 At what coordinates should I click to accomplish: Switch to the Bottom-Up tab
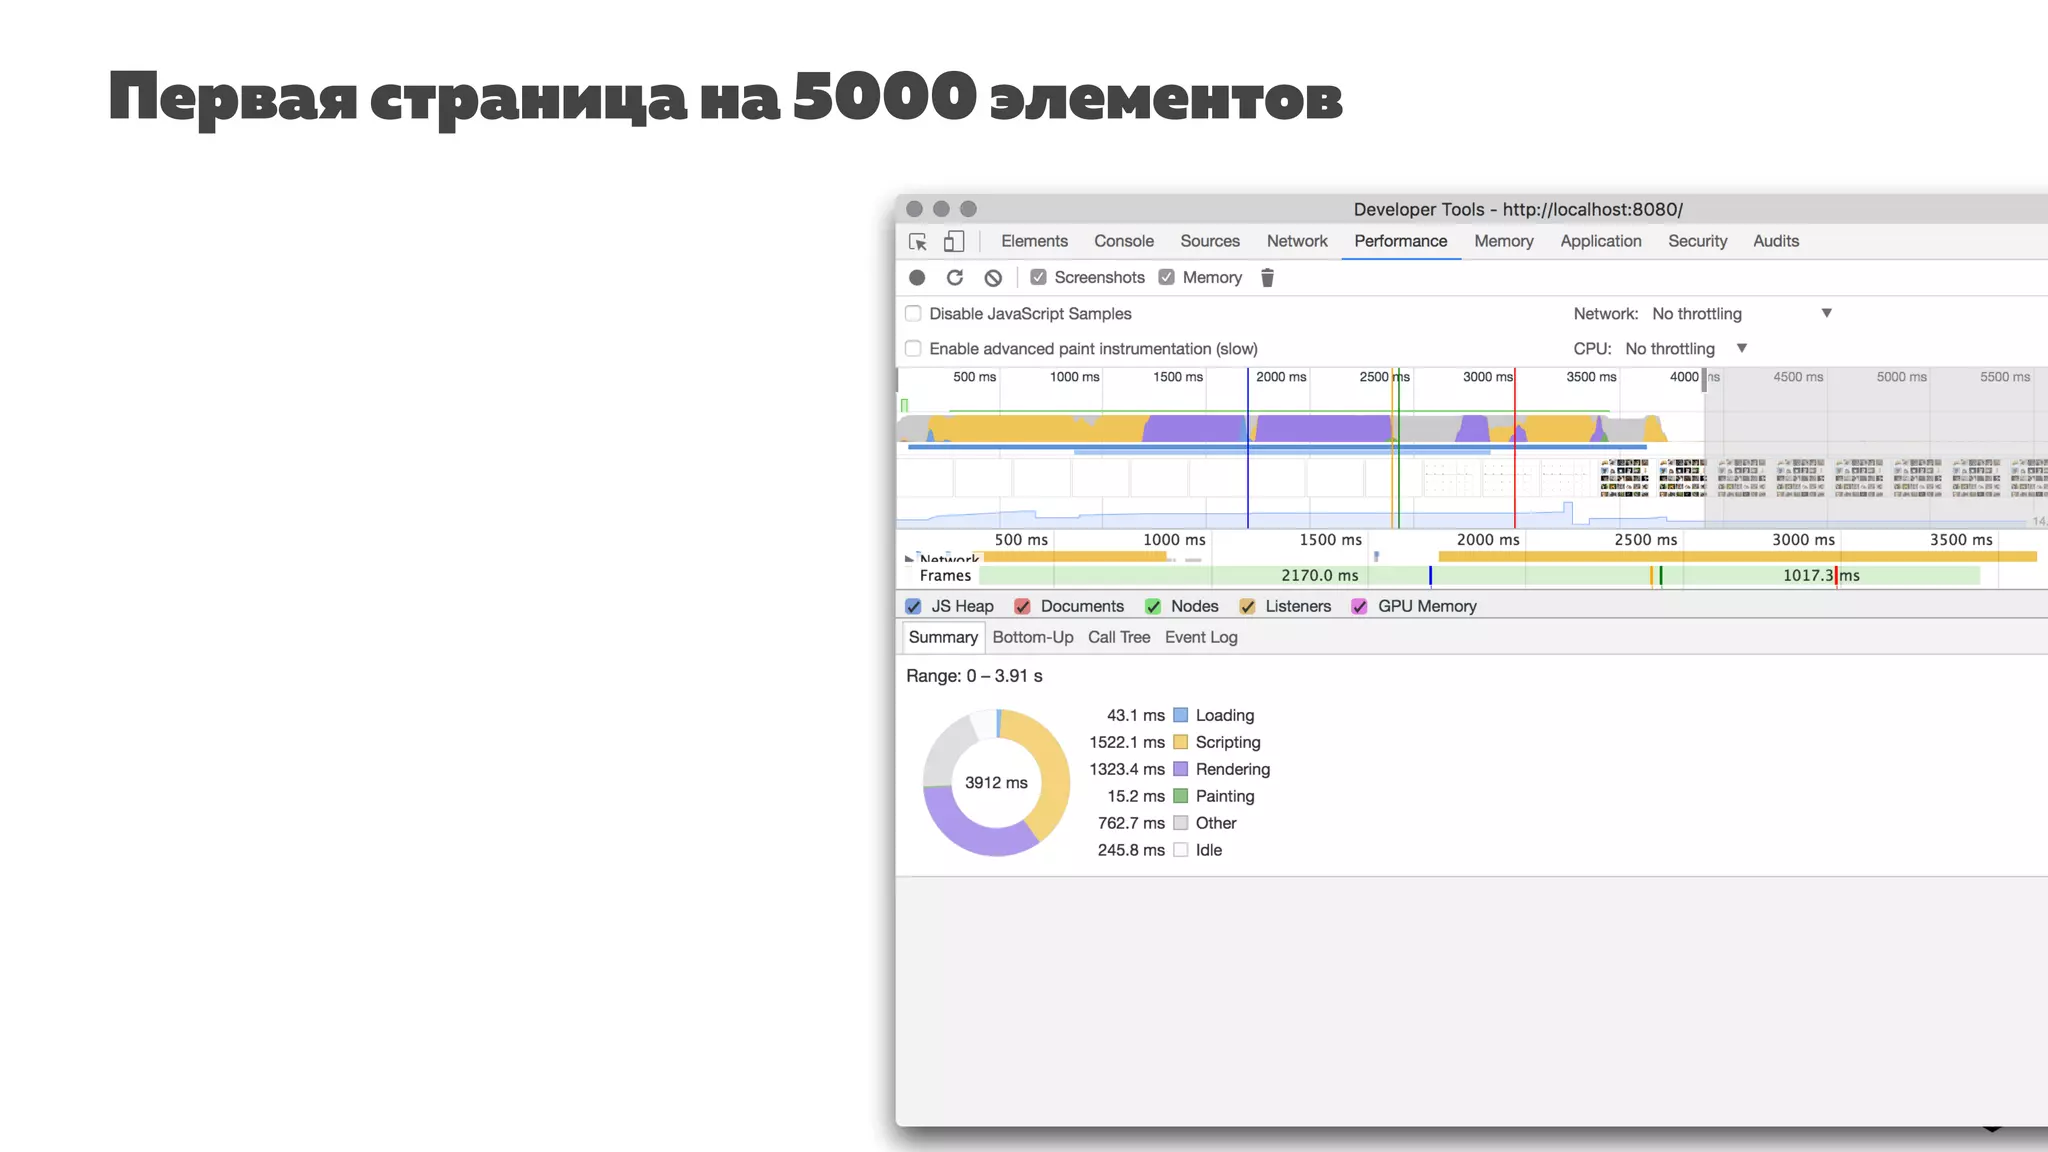tap(1033, 637)
